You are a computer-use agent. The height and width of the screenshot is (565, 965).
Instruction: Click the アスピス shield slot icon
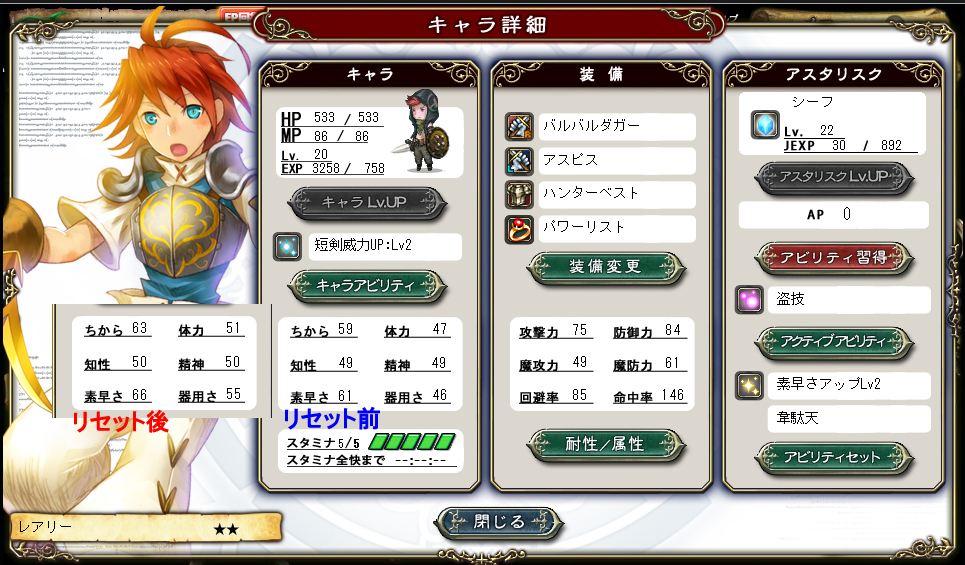[519, 161]
